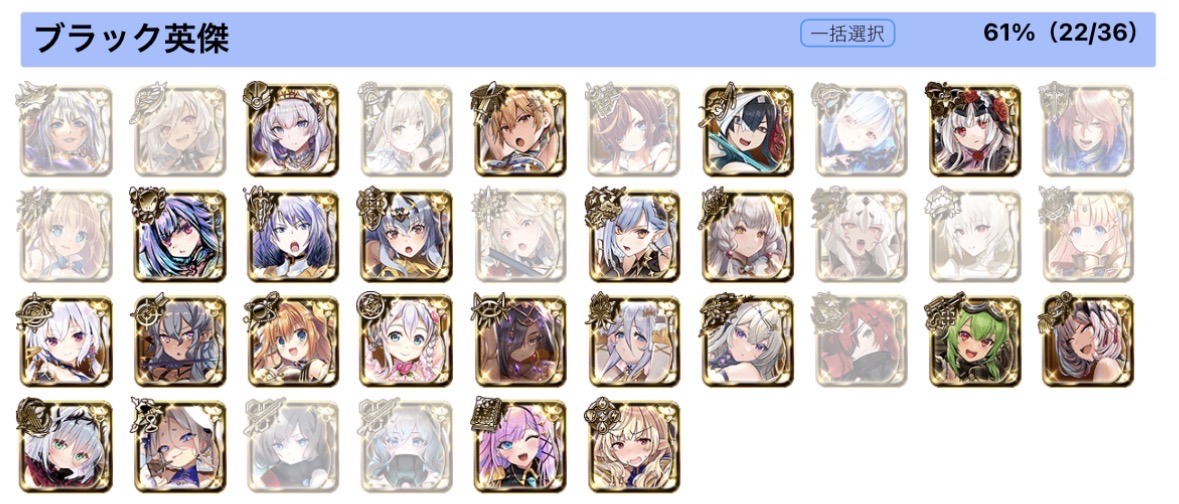Select the blonde blushing character in bottom row
Image resolution: width=1179 pixels, height=504 pixels.
pyautogui.click(x=634, y=446)
